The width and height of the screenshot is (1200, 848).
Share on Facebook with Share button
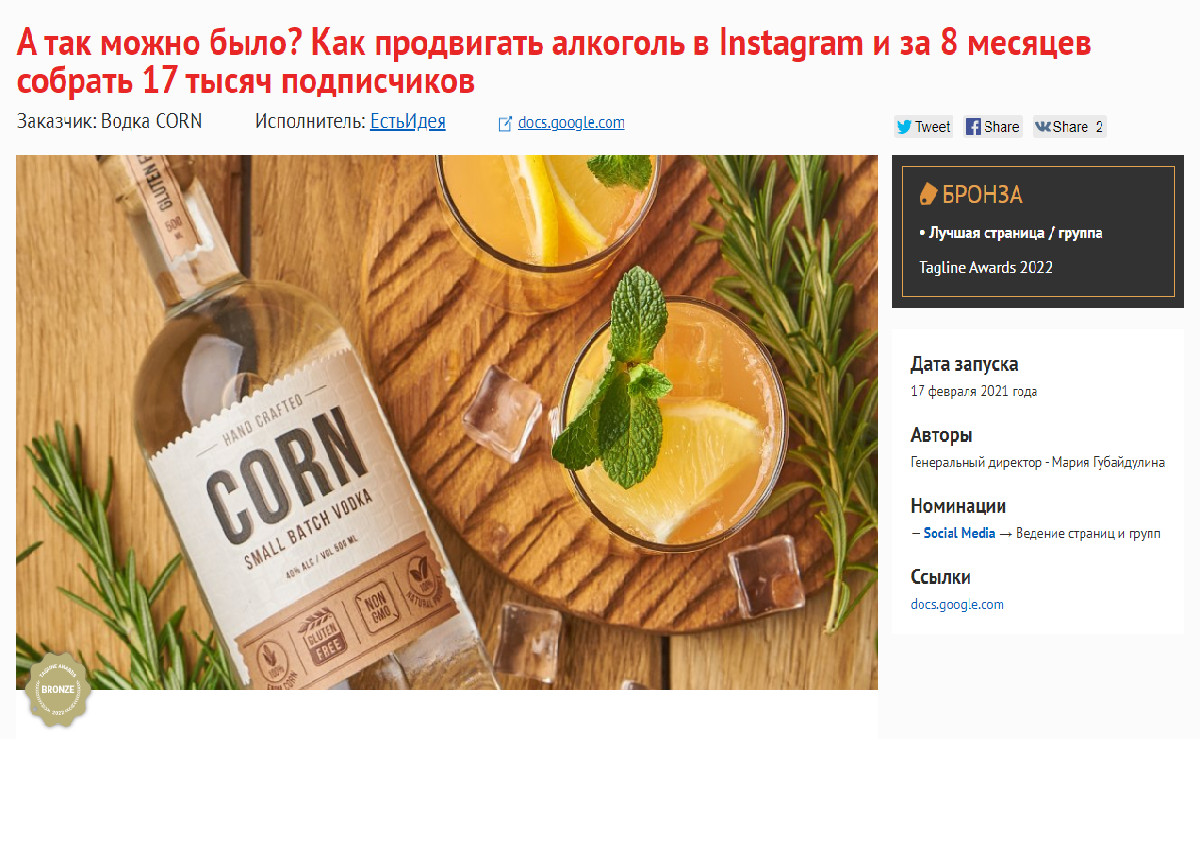pos(993,127)
